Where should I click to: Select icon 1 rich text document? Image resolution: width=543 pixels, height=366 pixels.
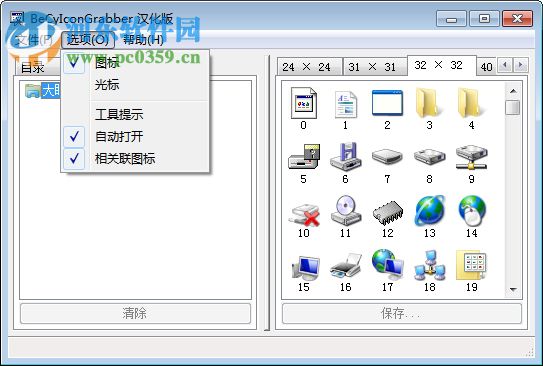click(346, 104)
